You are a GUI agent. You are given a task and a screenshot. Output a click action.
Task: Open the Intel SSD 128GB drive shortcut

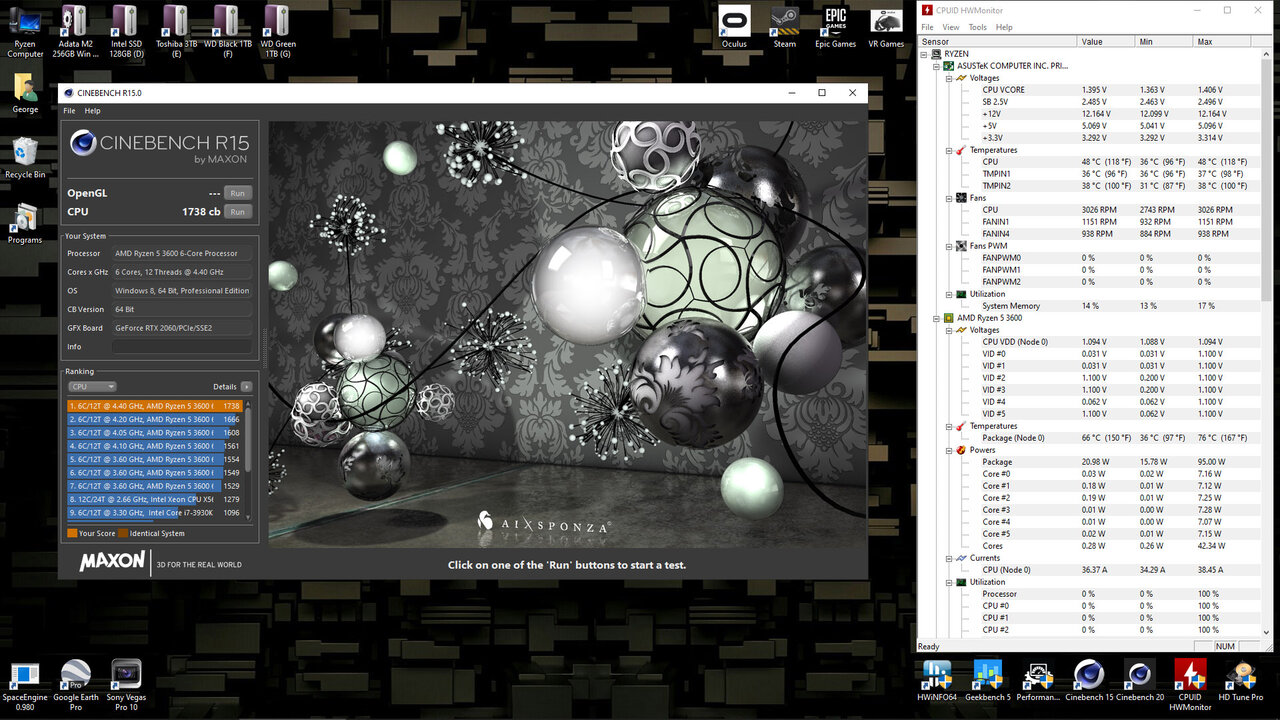[125, 32]
